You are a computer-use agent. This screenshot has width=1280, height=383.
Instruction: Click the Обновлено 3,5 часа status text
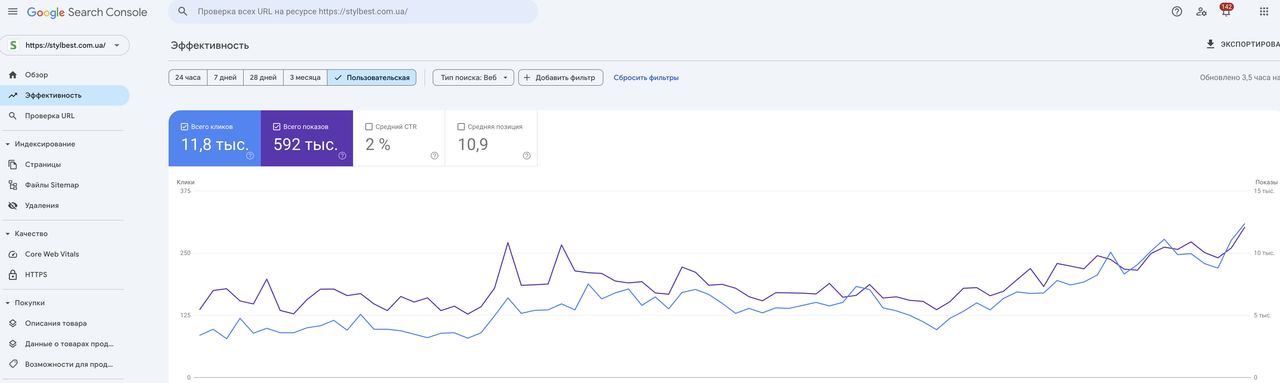pyautogui.click(x=1240, y=77)
